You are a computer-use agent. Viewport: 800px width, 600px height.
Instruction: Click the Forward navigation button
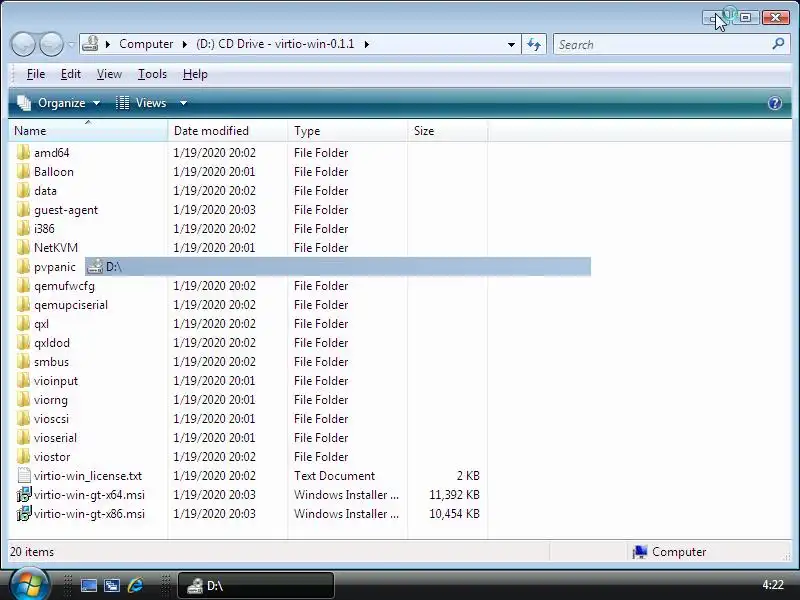51,44
